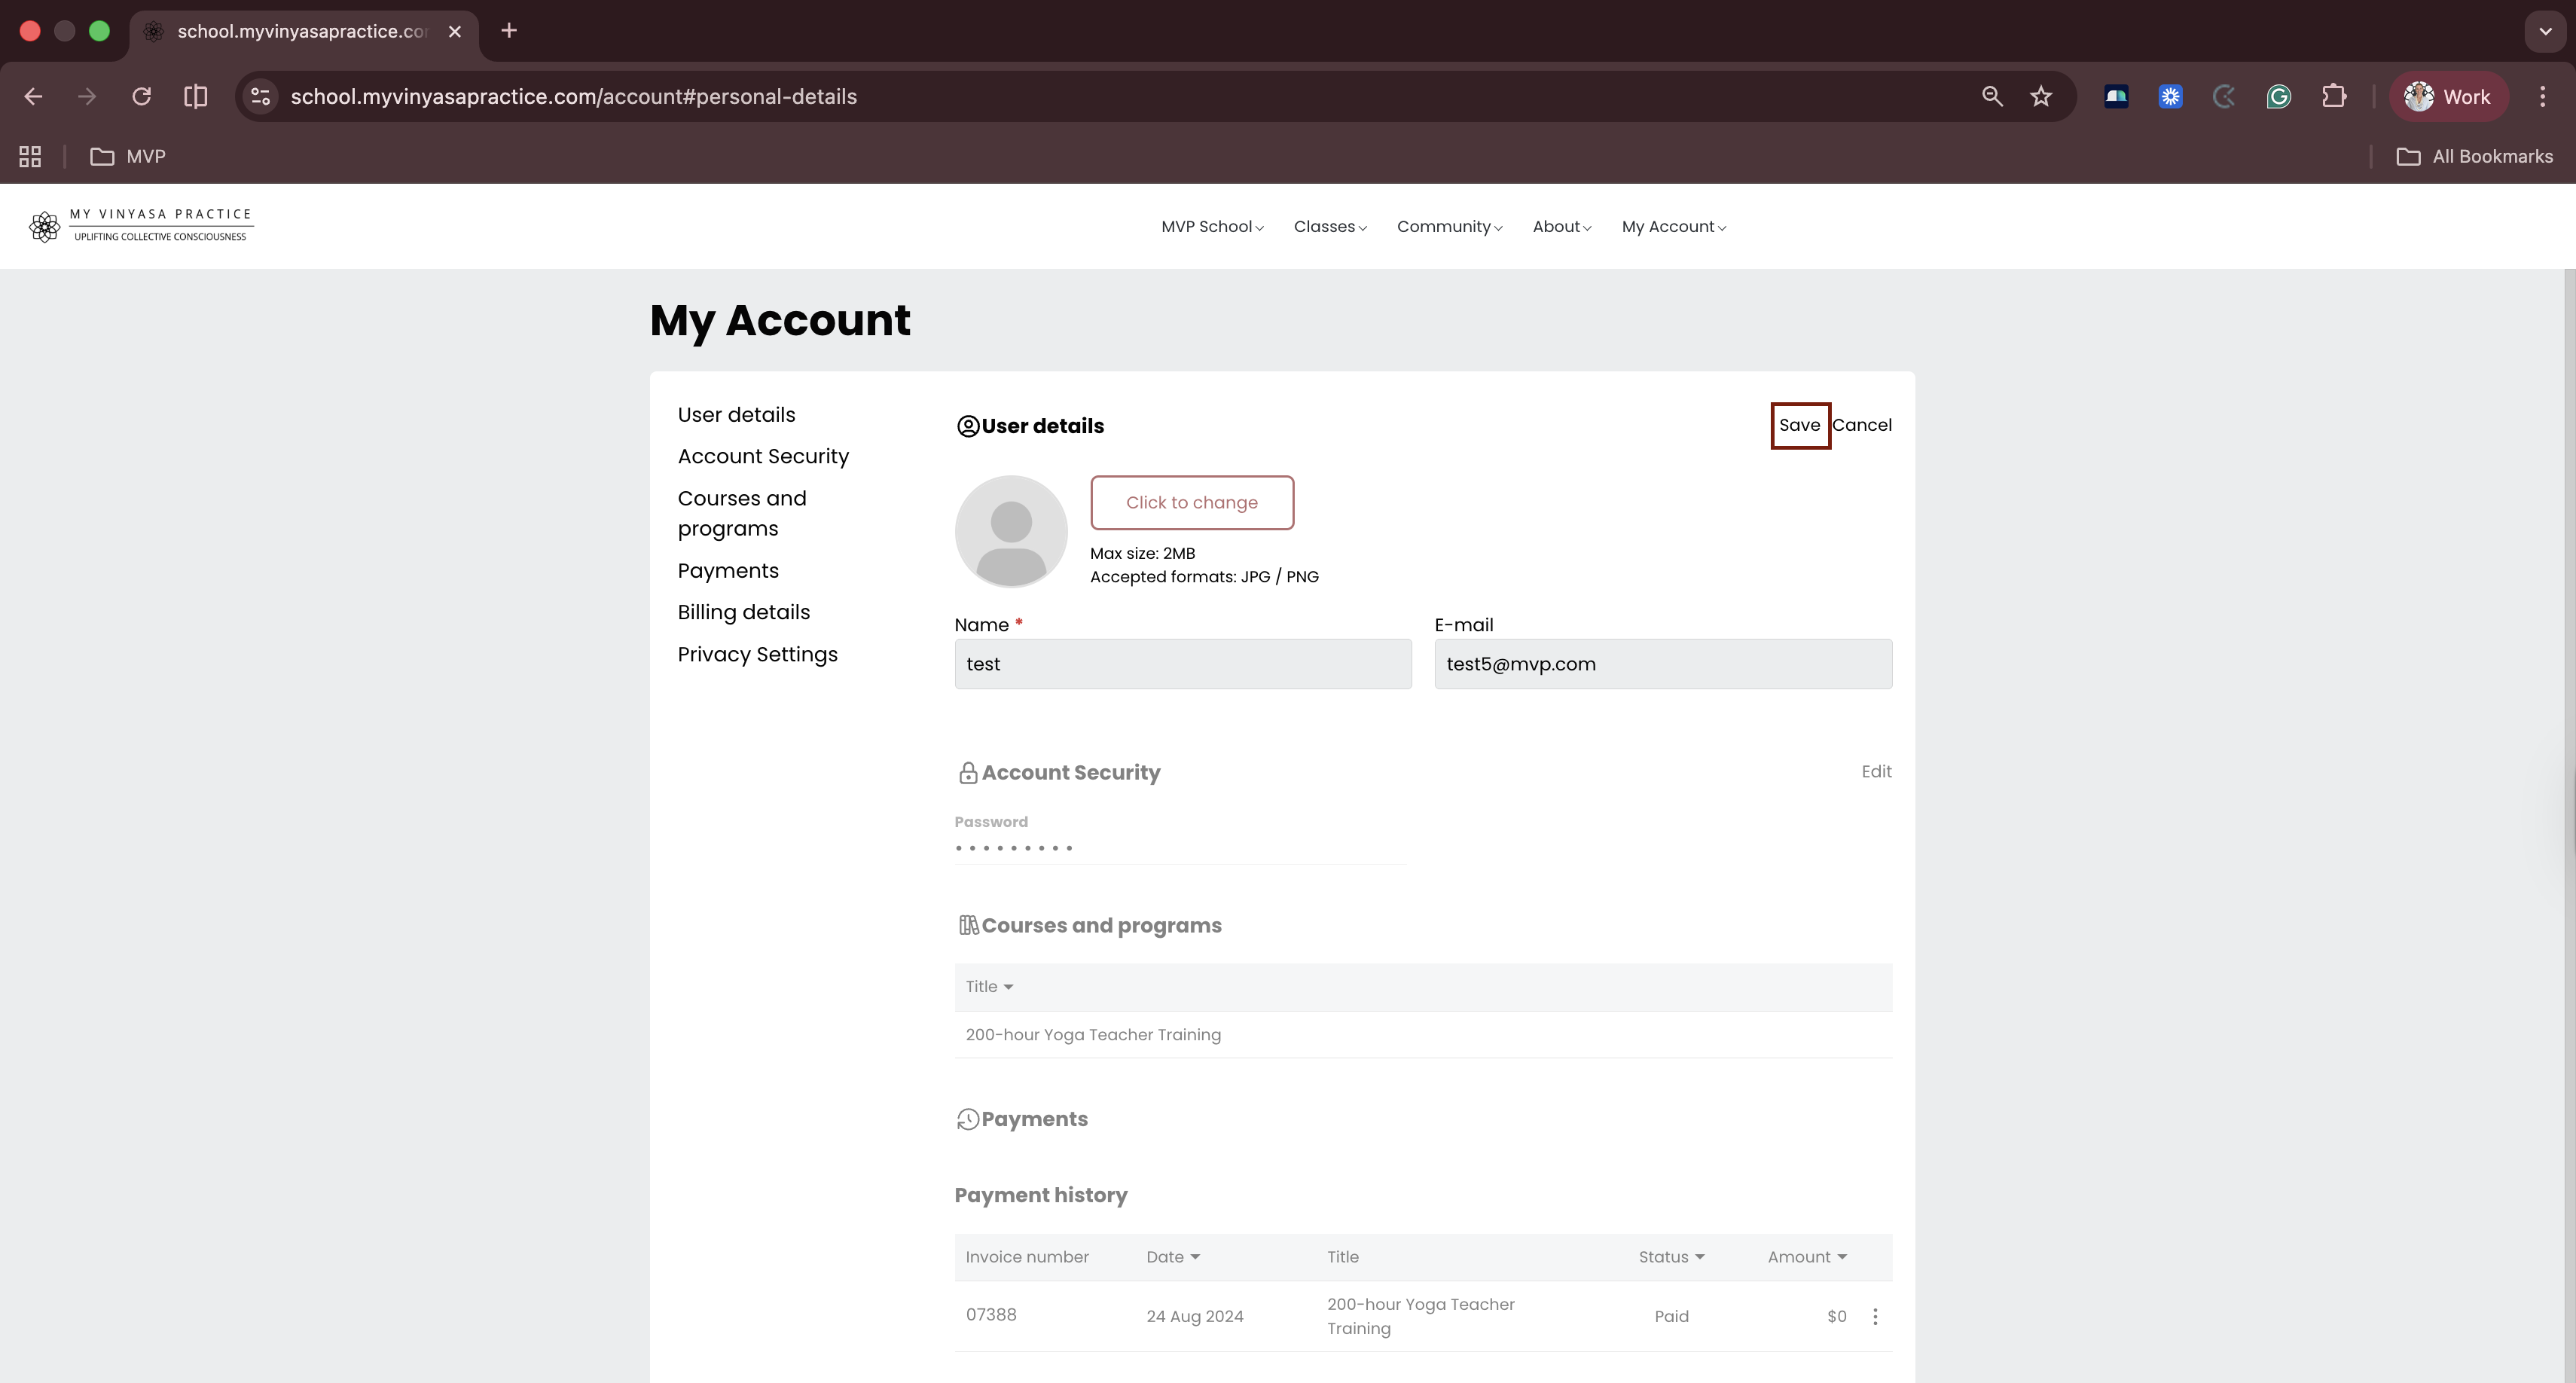Reload the current page

click(x=141, y=97)
